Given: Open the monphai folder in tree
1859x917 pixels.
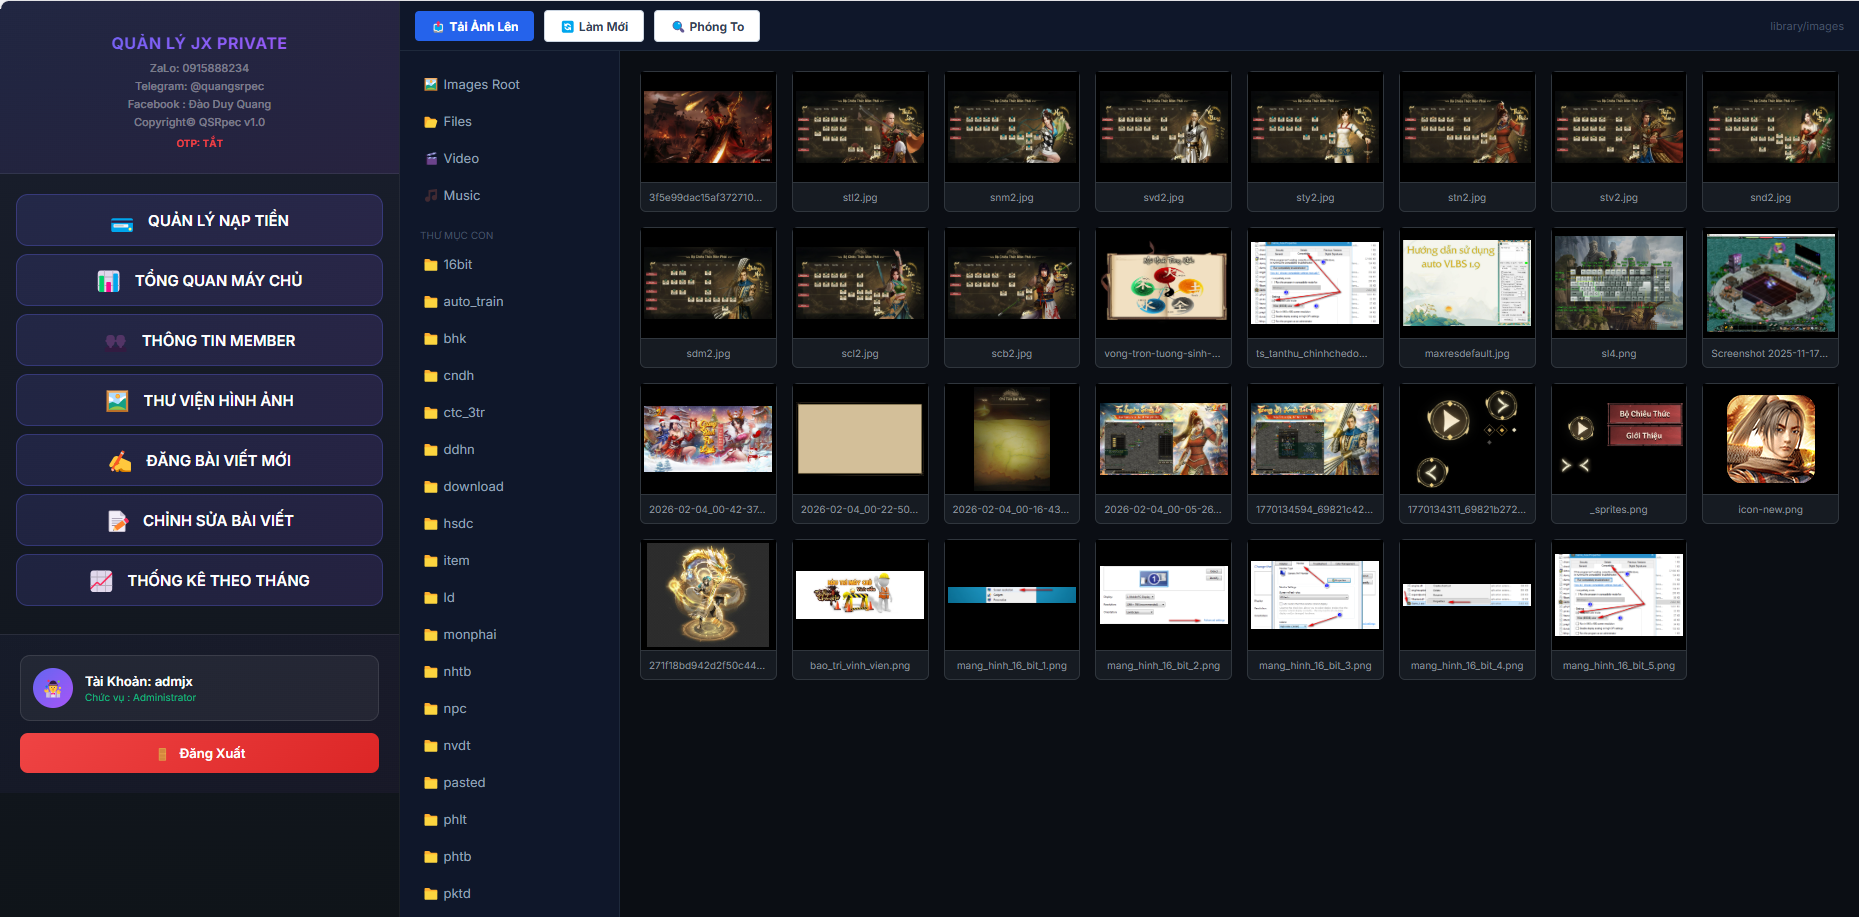Looking at the screenshot, I should click(469, 635).
